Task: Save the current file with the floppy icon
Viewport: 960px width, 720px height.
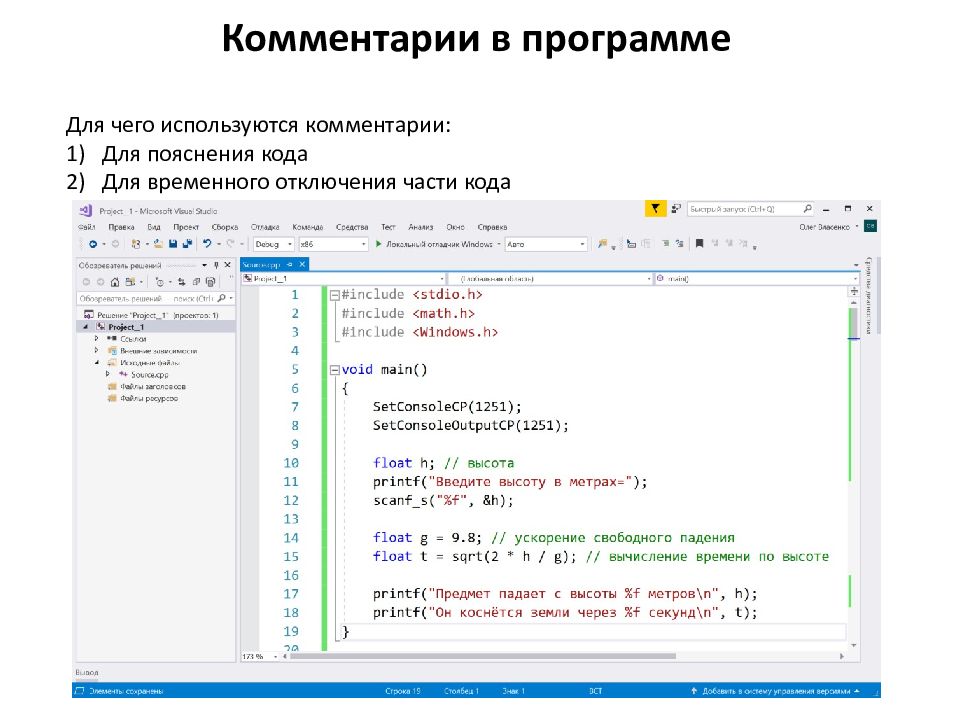Action: [x=173, y=244]
